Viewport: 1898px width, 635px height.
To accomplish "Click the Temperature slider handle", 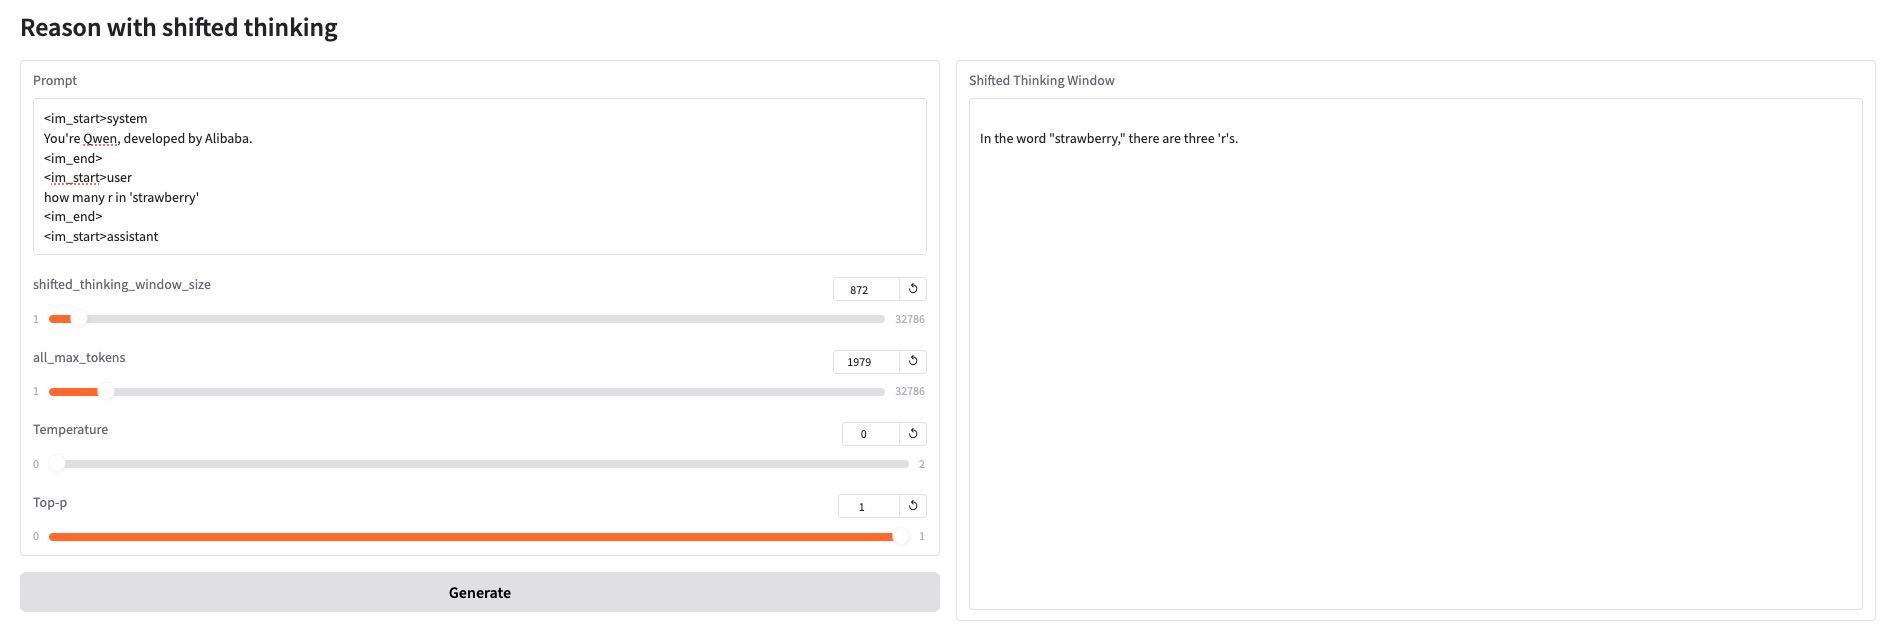I will (57, 464).
